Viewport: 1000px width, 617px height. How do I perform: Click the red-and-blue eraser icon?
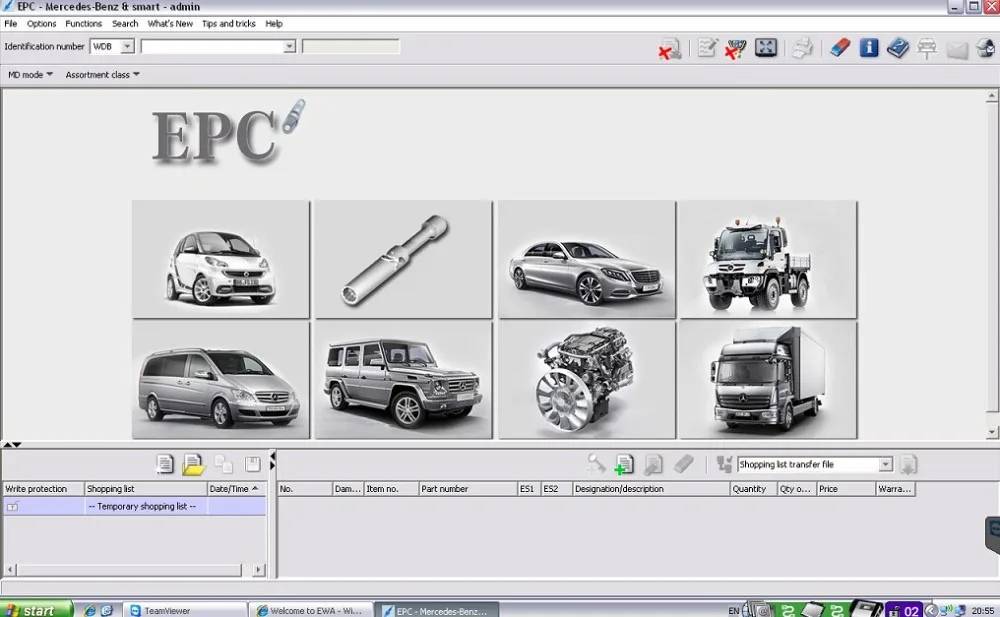[x=840, y=47]
